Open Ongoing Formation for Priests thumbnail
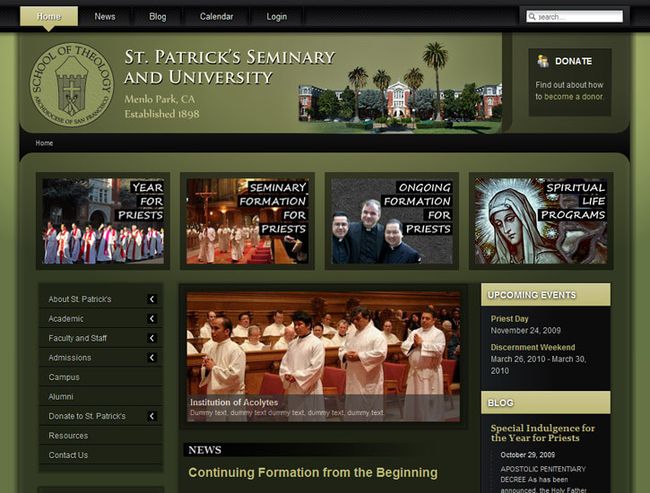The width and height of the screenshot is (650, 493). click(x=392, y=221)
